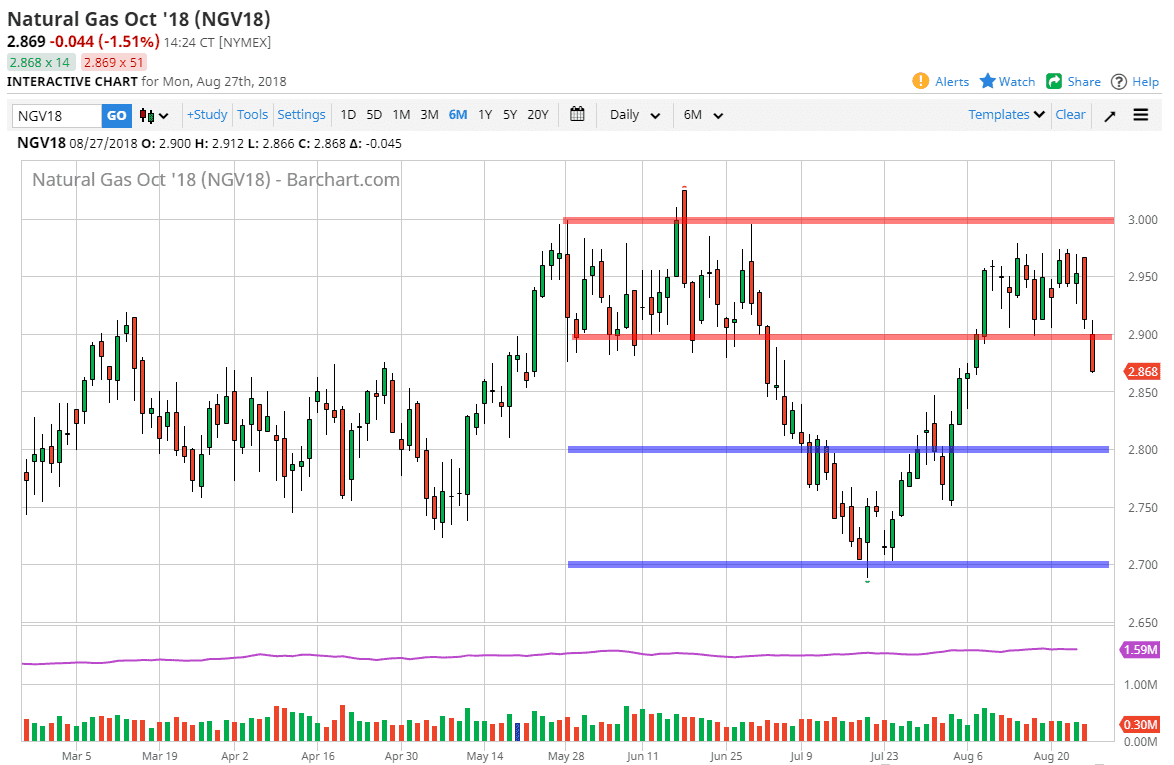Click the last red candlestick near 2.868
This screenshot has height=765, width=1174.
click(1092, 353)
